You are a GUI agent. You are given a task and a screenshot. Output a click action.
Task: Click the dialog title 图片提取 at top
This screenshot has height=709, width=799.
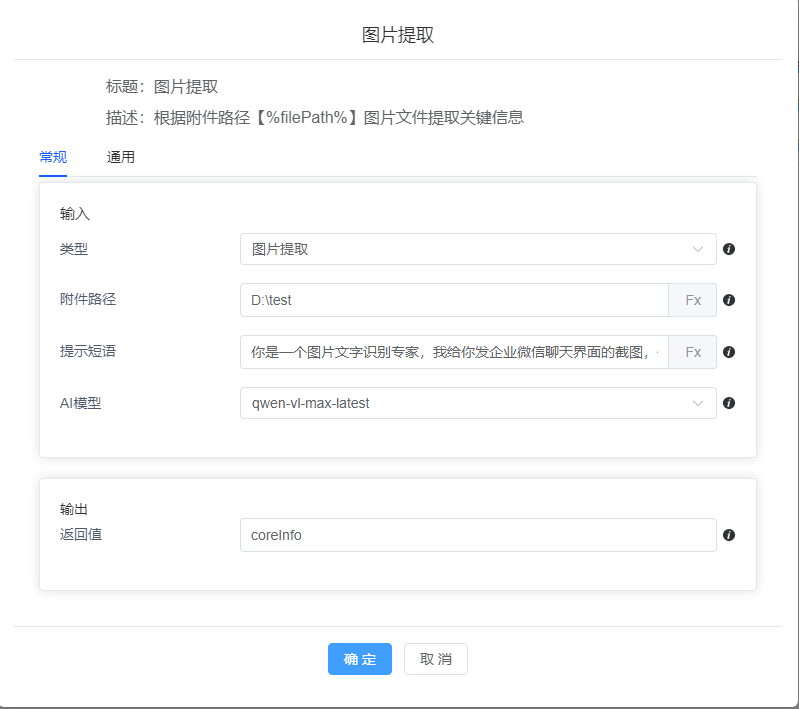pos(398,36)
